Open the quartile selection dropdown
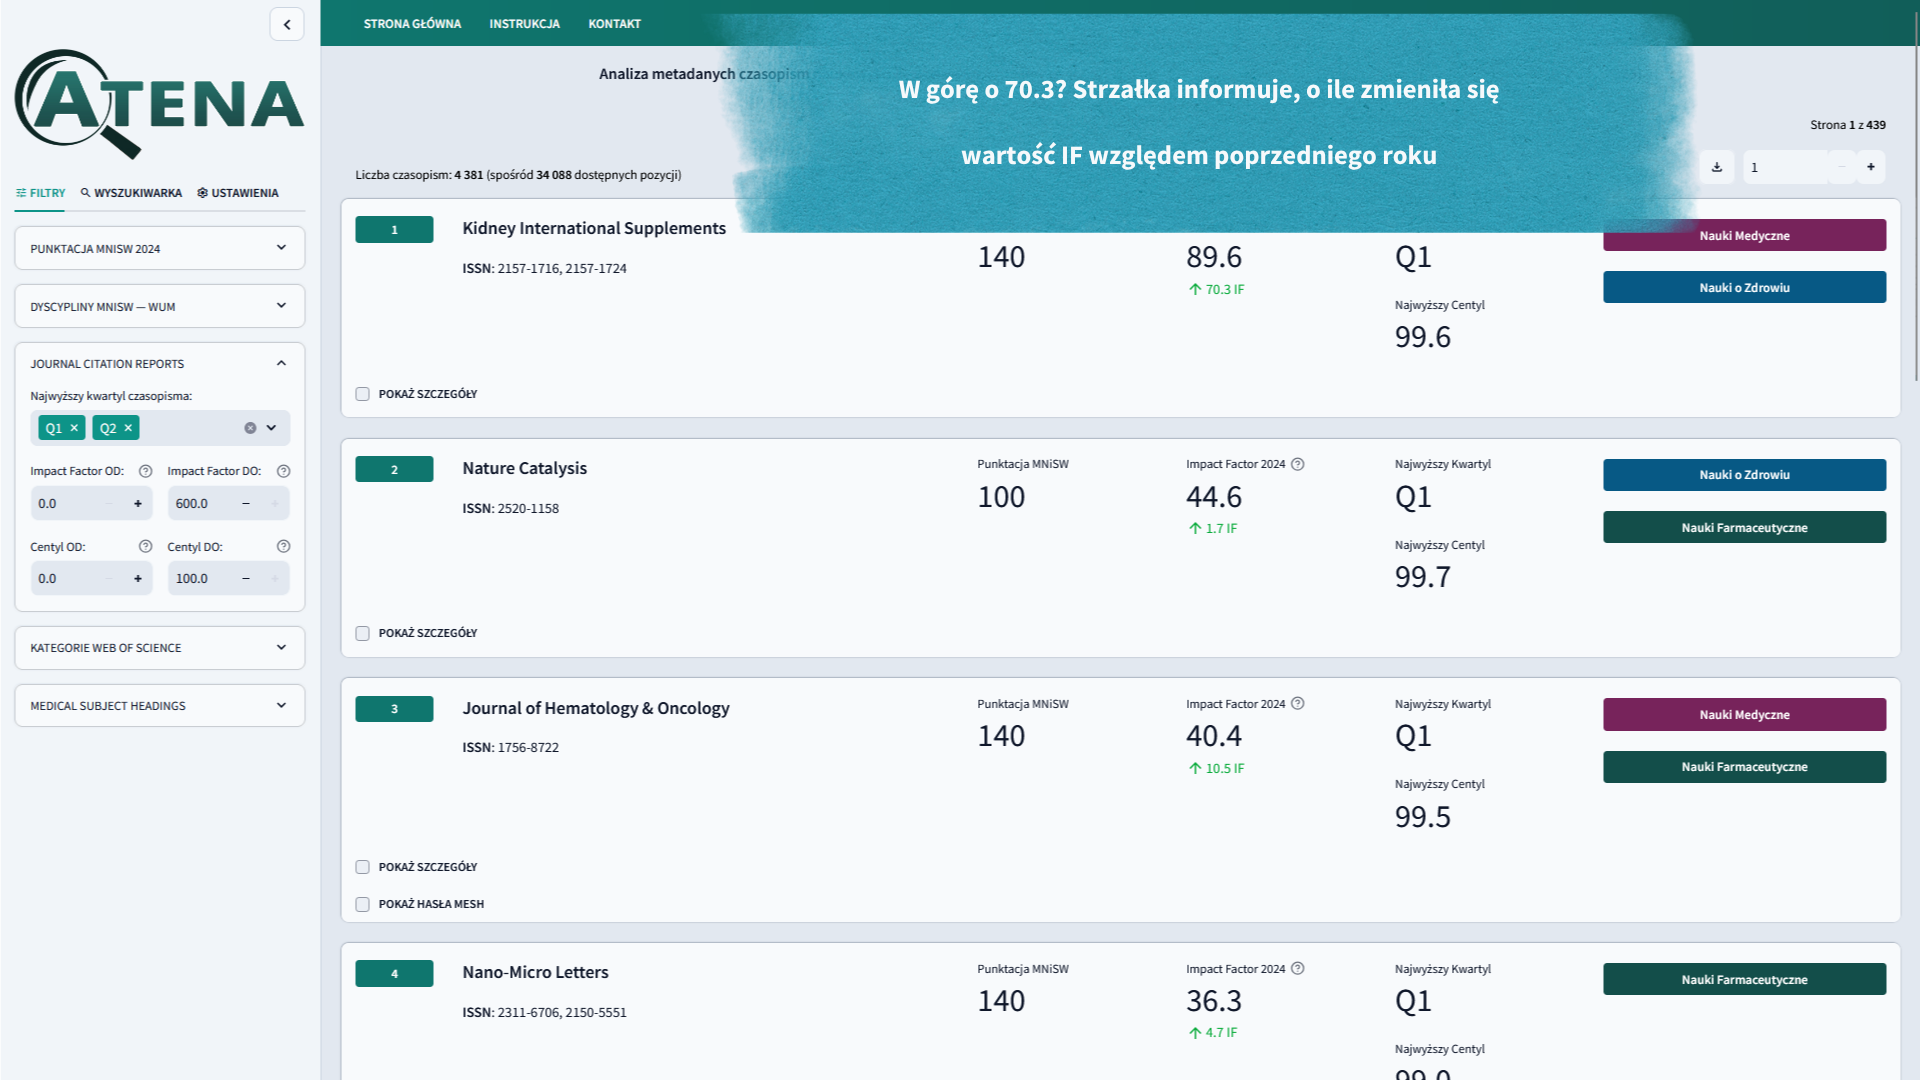Viewport: 1920px width, 1080px height. 271,428
